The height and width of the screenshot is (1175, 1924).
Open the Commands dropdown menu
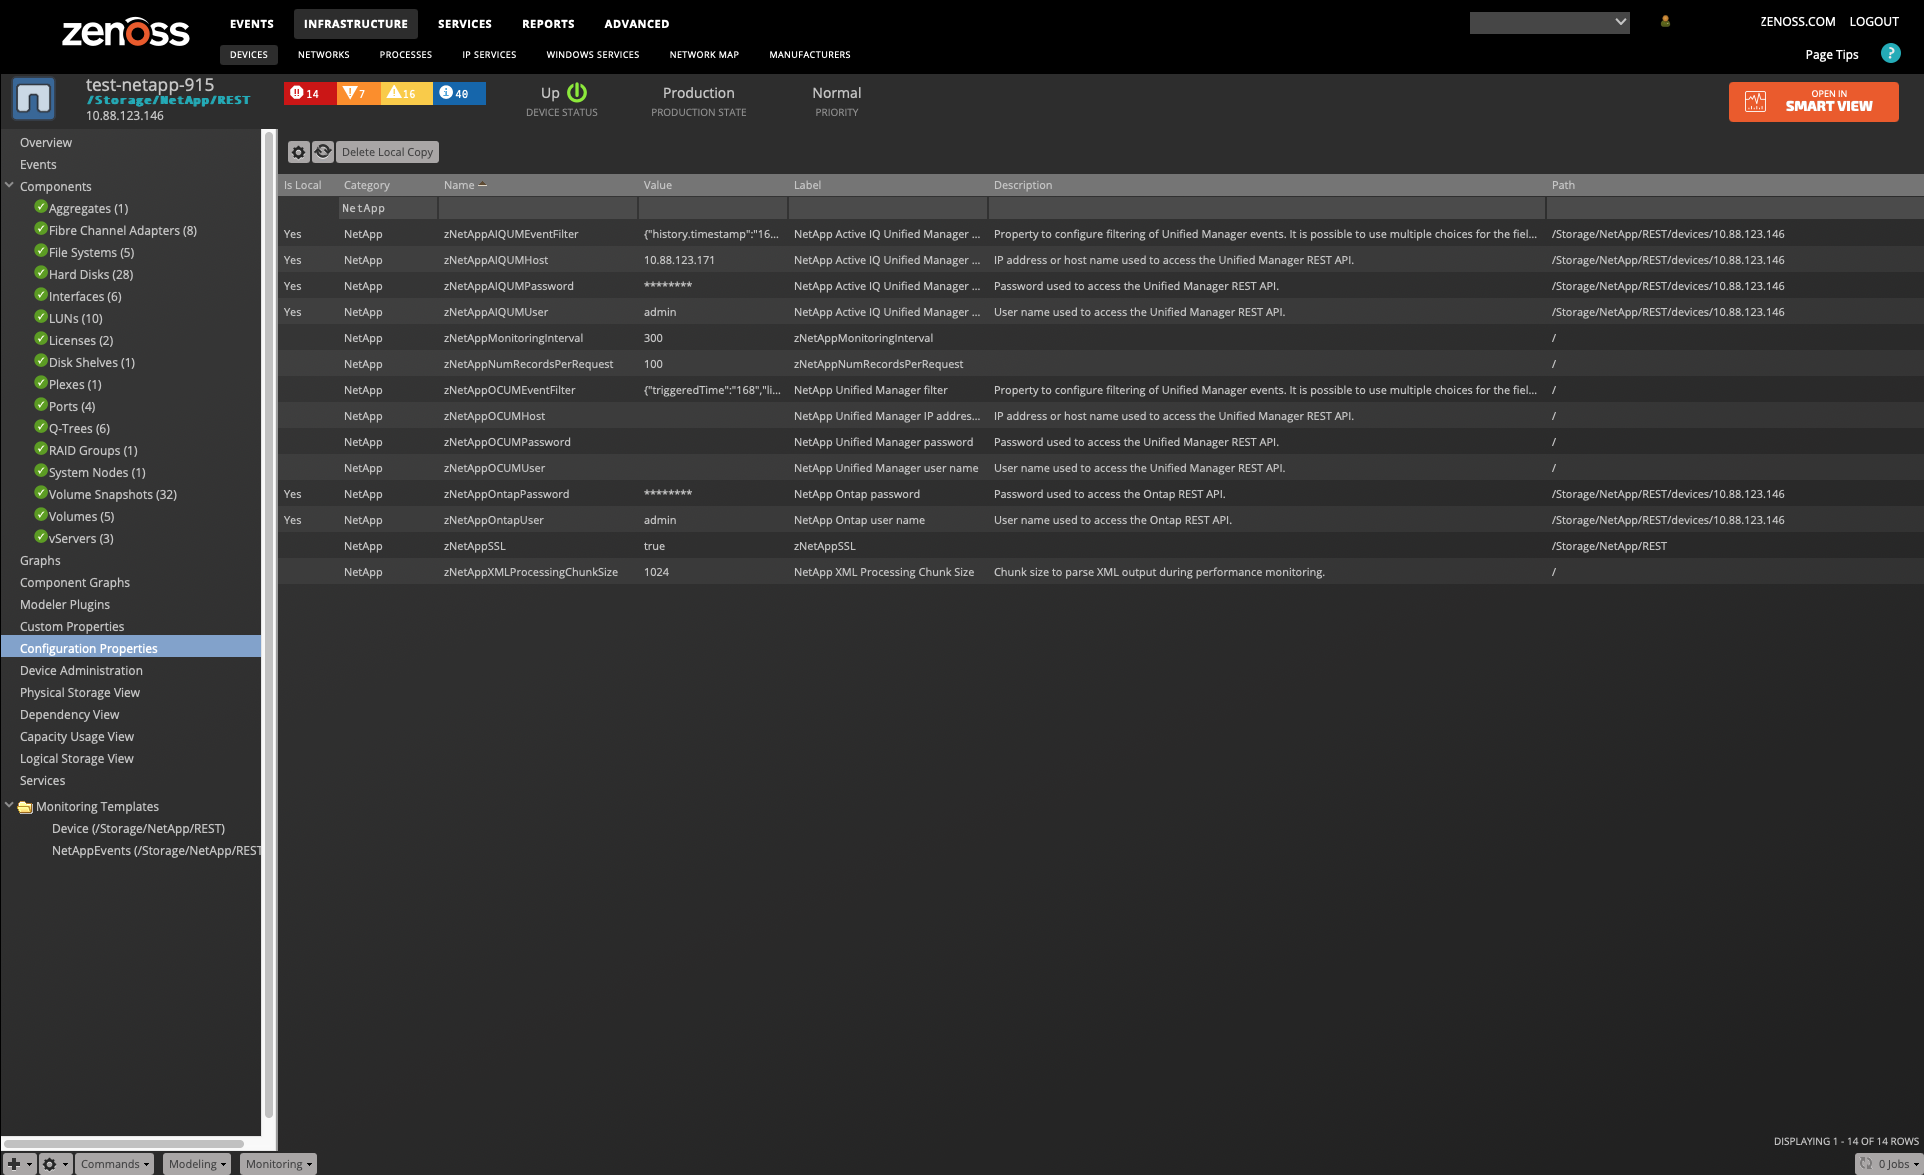coord(115,1164)
